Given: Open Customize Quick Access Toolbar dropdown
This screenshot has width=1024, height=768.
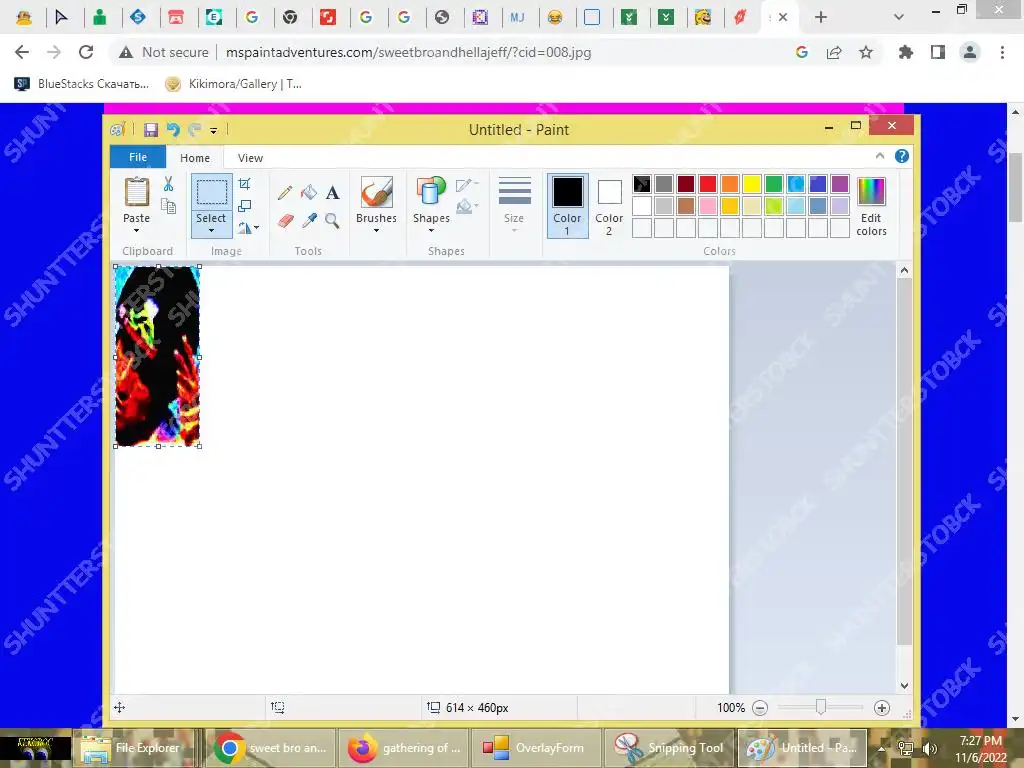Looking at the screenshot, I should (x=214, y=131).
